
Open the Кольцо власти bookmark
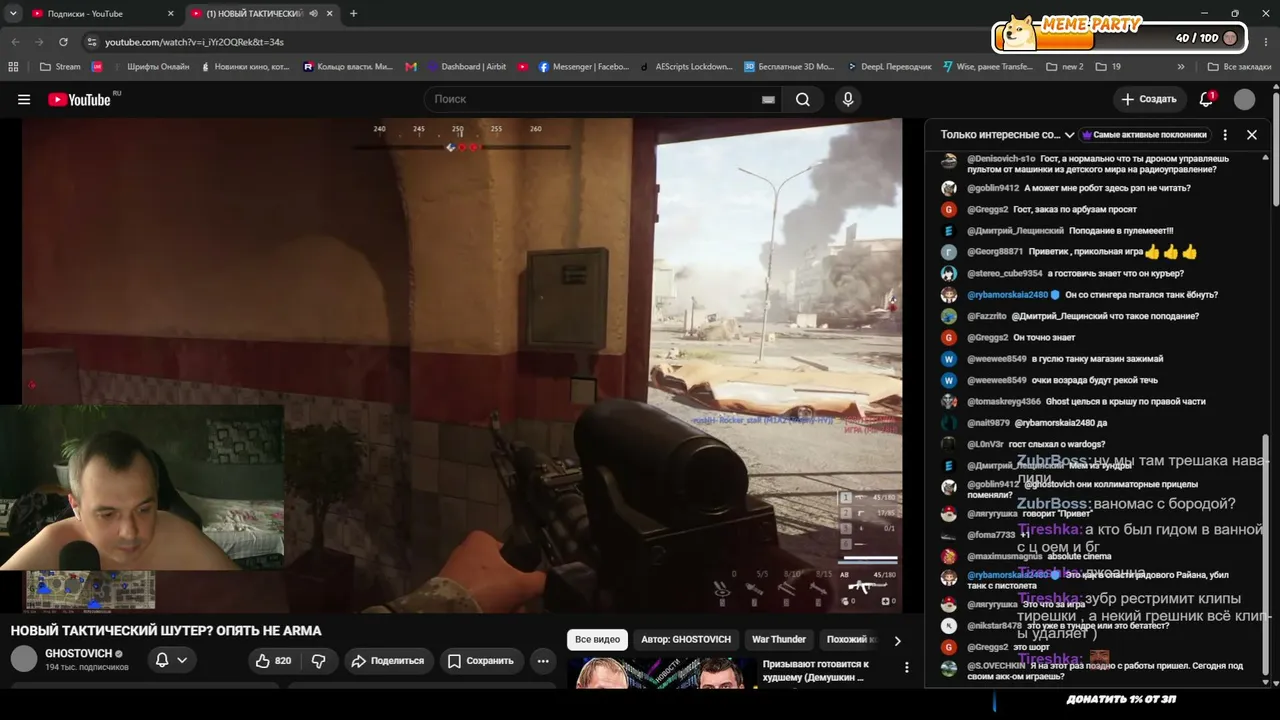point(348,67)
